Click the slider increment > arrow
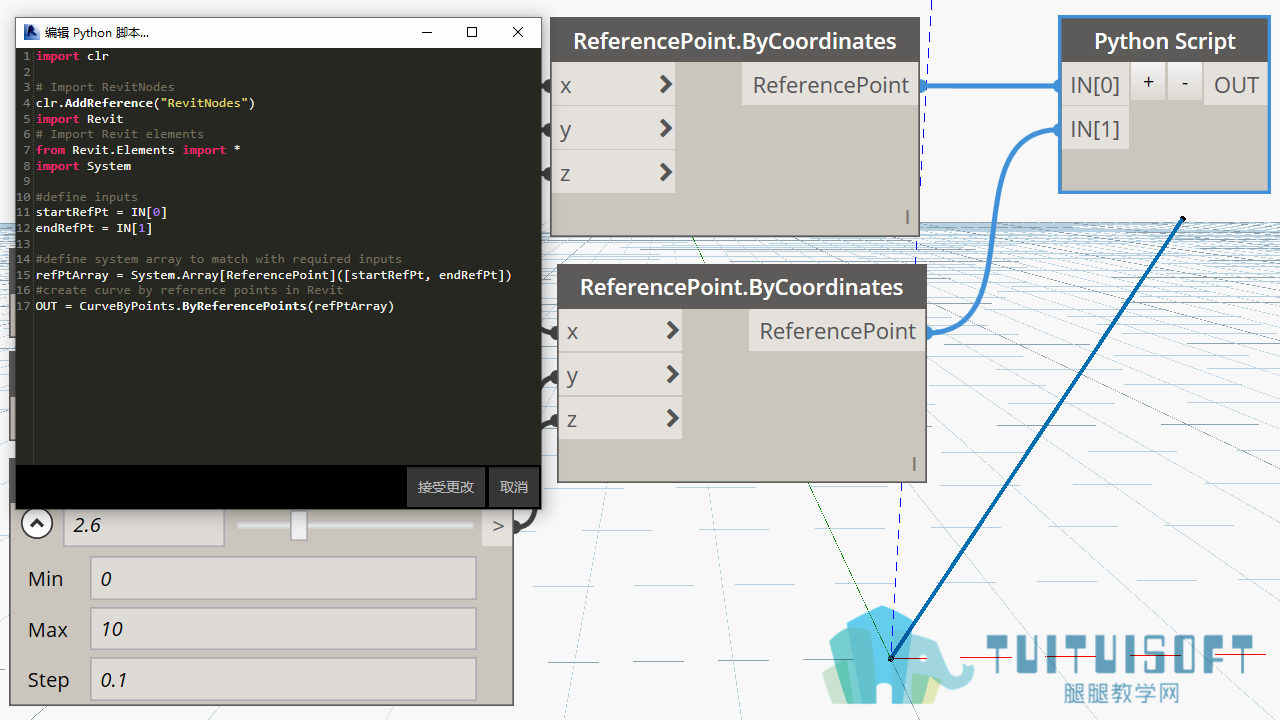This screenshot has height=720, width=1280. (x=498, y=526)
